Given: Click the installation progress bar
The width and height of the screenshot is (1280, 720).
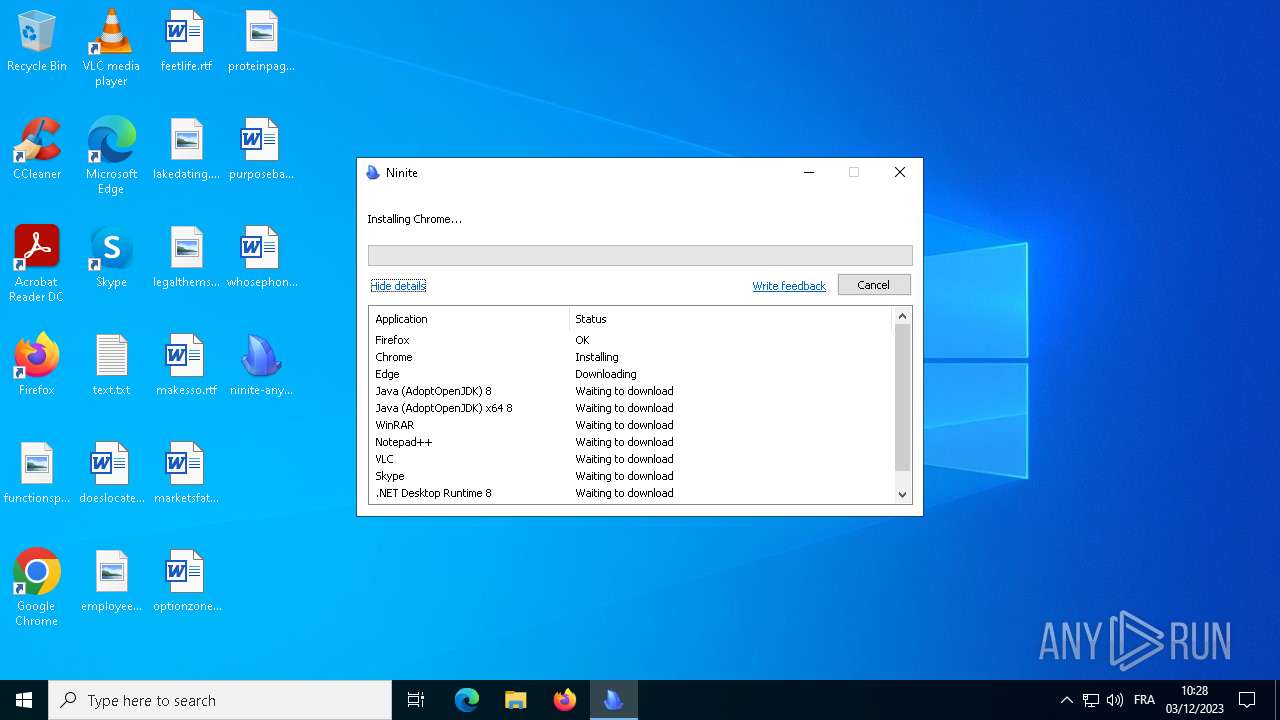Looking at the screenshot, I should point(640,255).
